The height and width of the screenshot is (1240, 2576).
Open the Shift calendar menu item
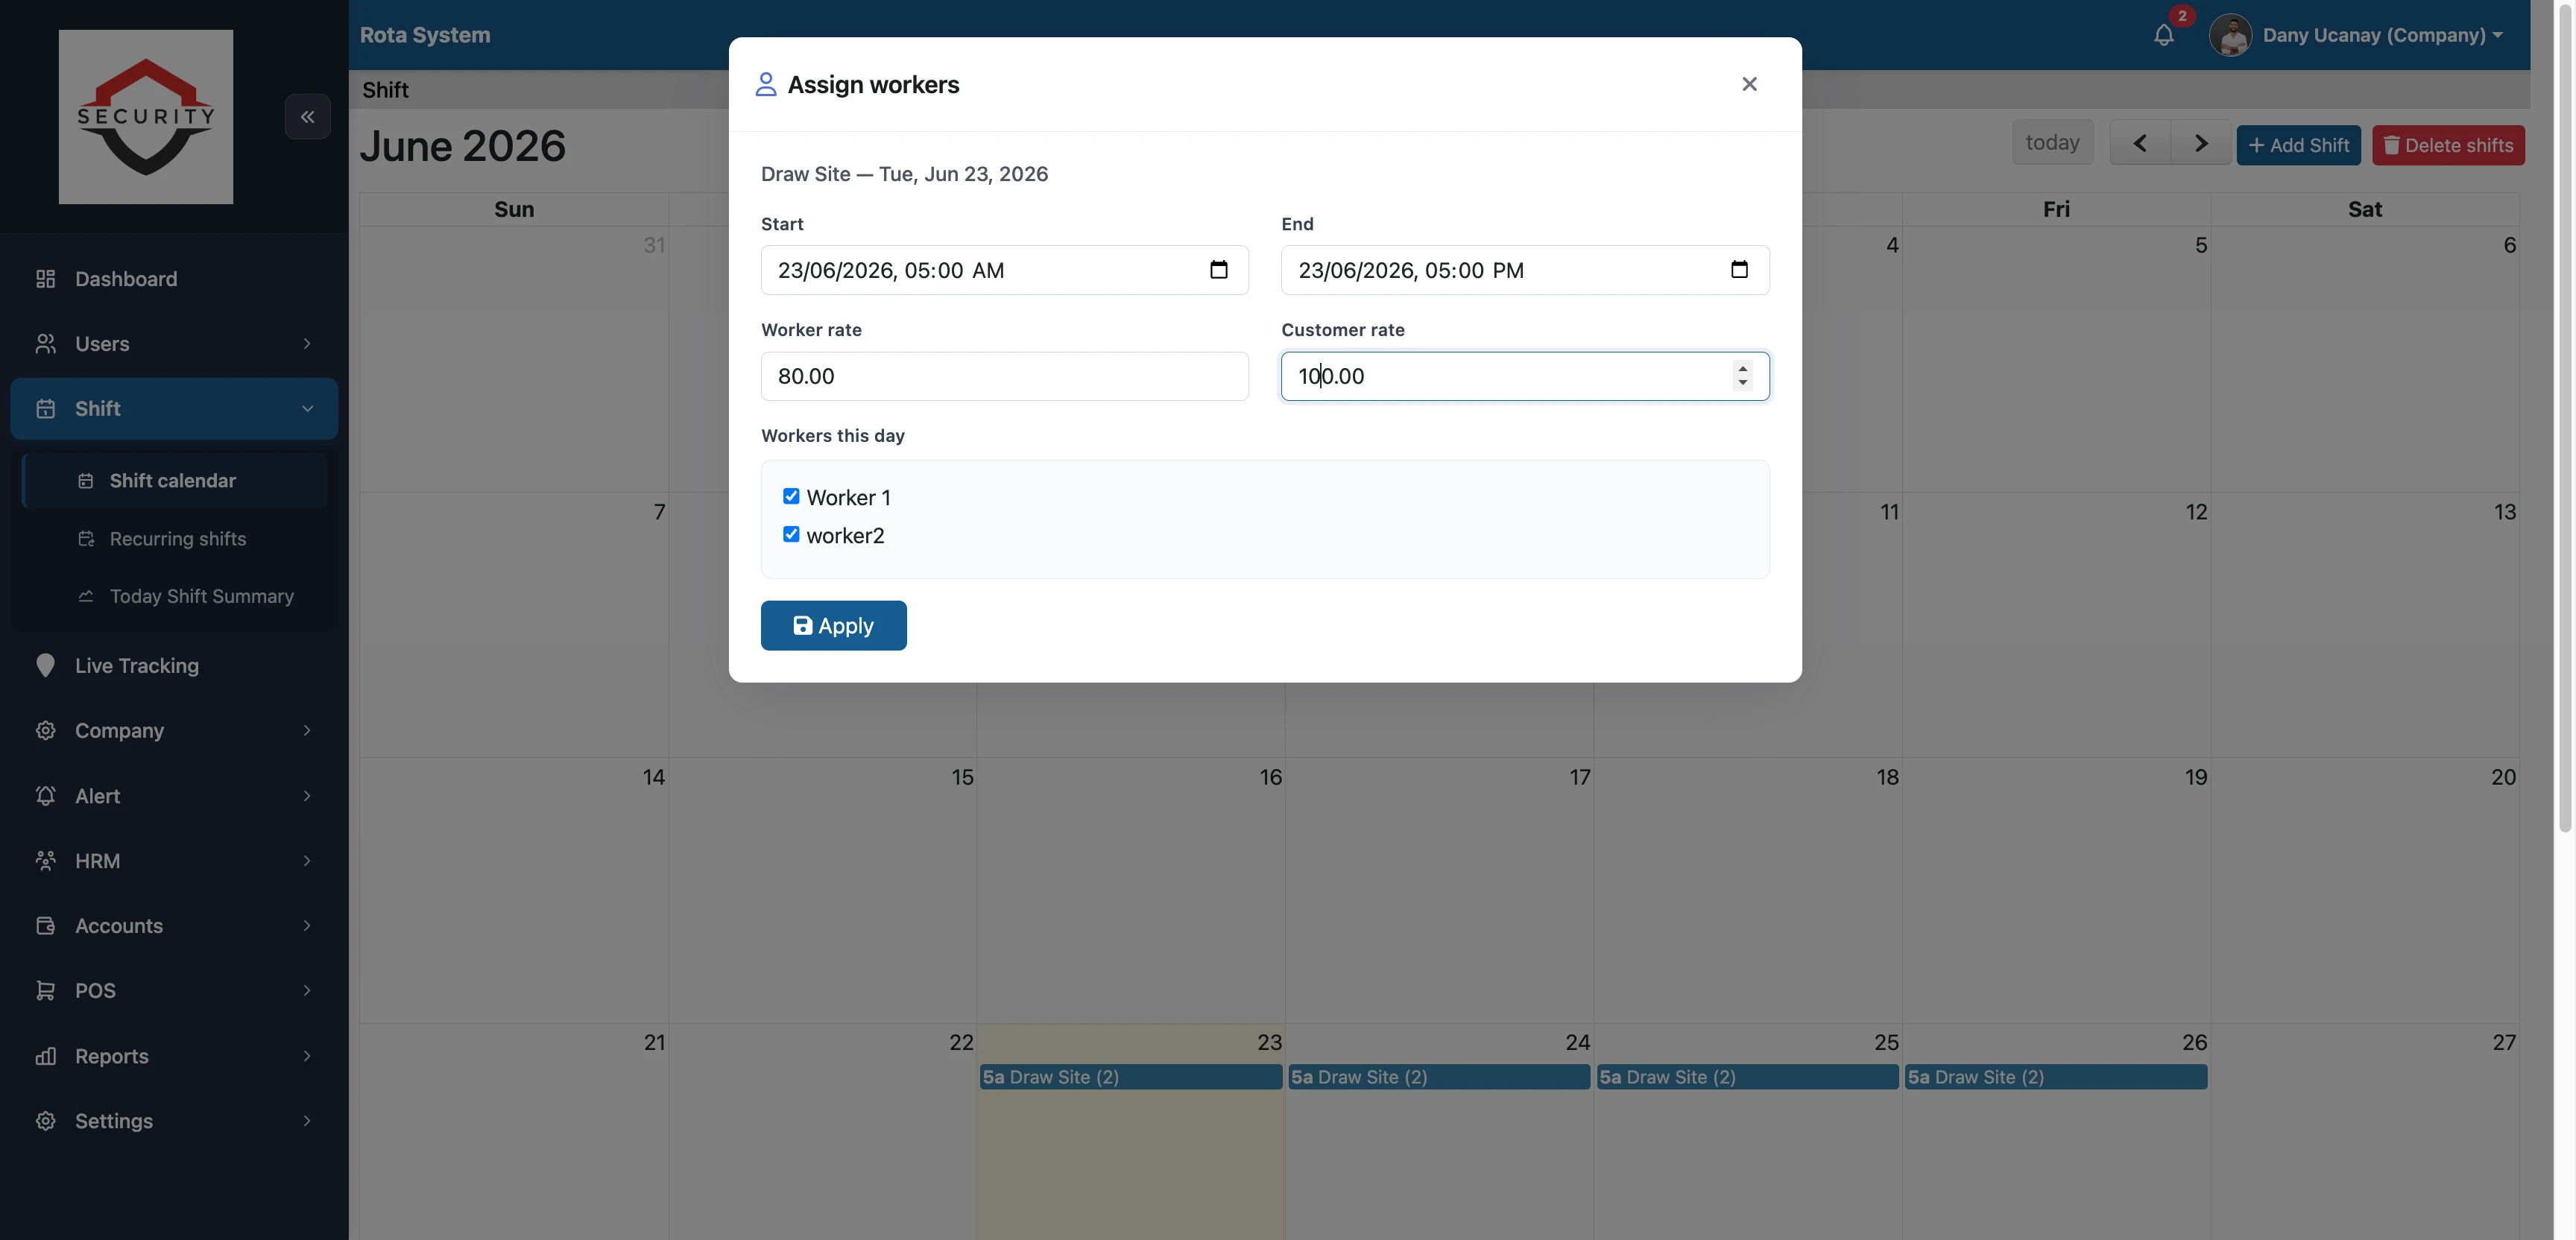174,481
